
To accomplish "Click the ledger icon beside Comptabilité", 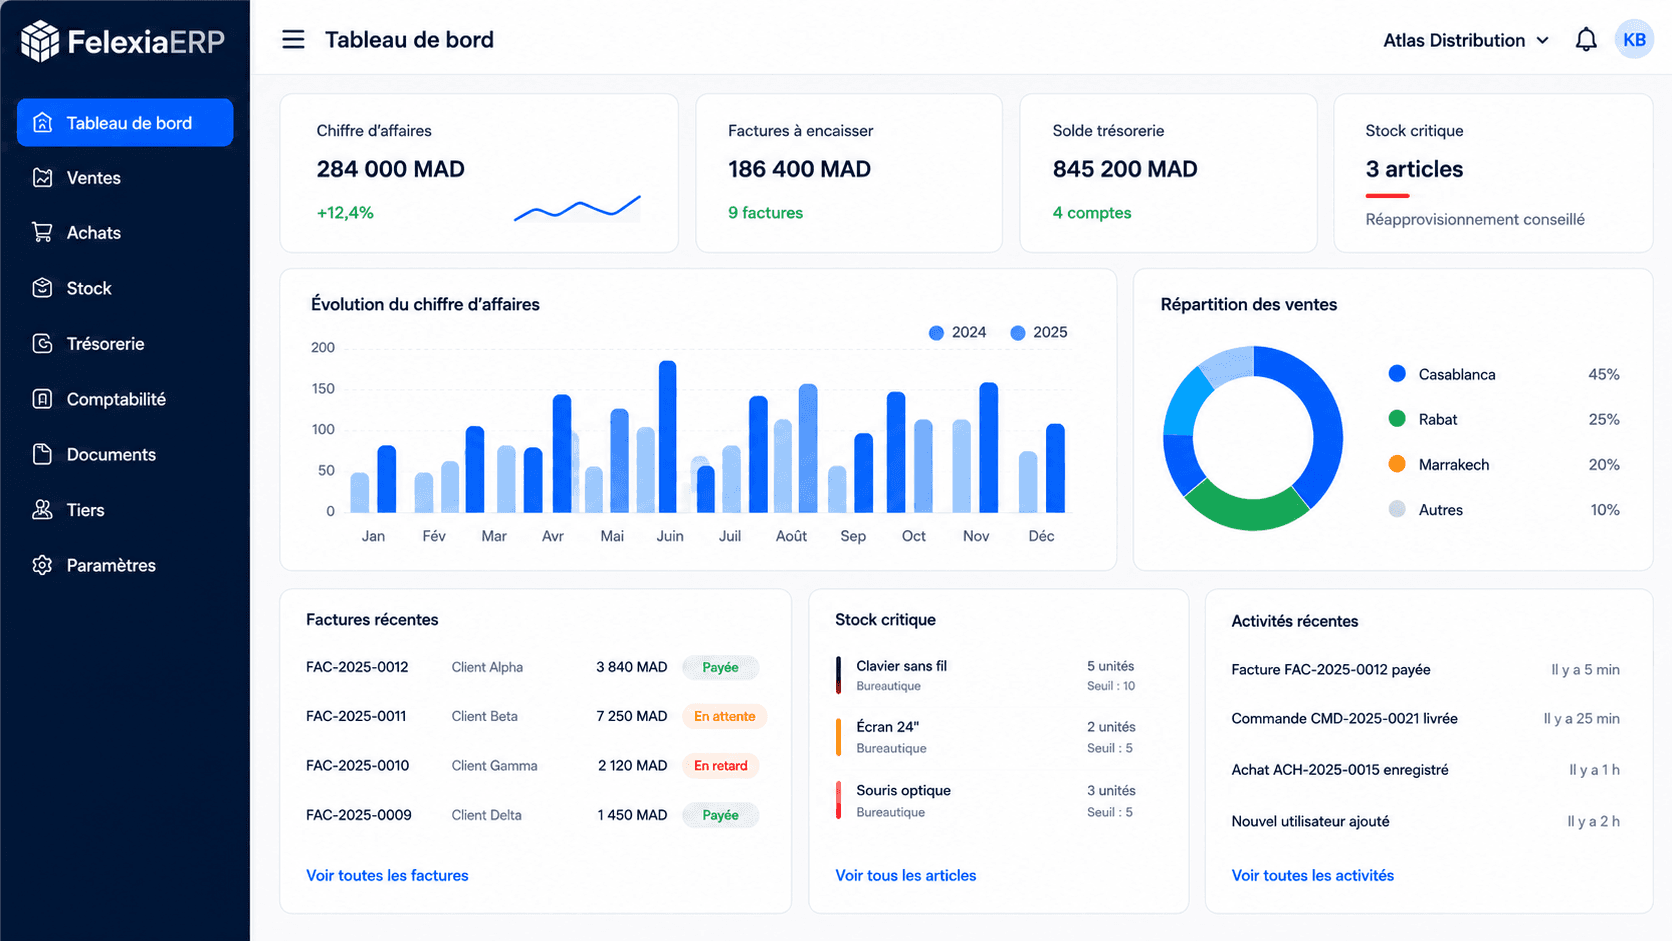I will pos(42,399).
